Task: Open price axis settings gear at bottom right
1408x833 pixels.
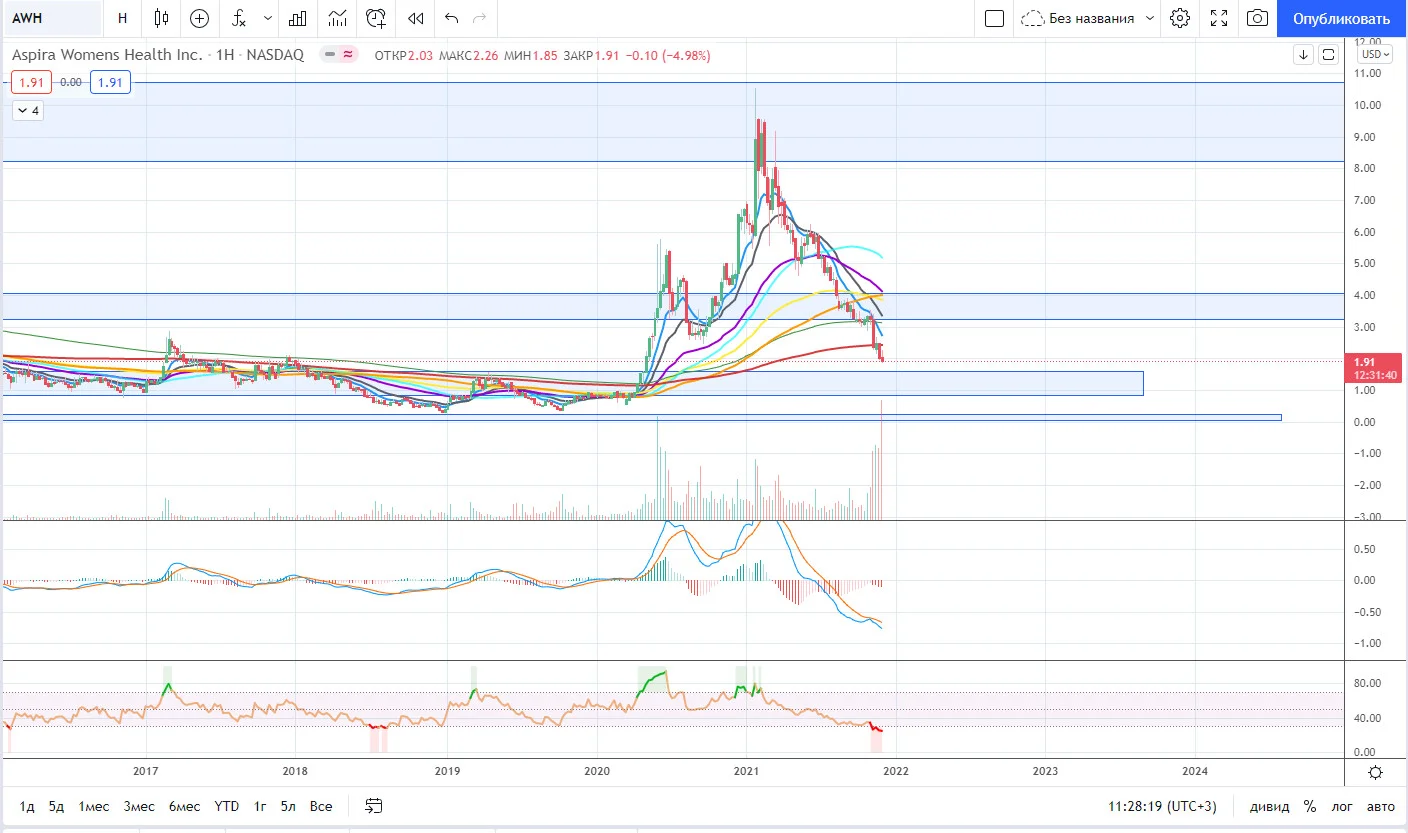Action: coord(1376,772)
